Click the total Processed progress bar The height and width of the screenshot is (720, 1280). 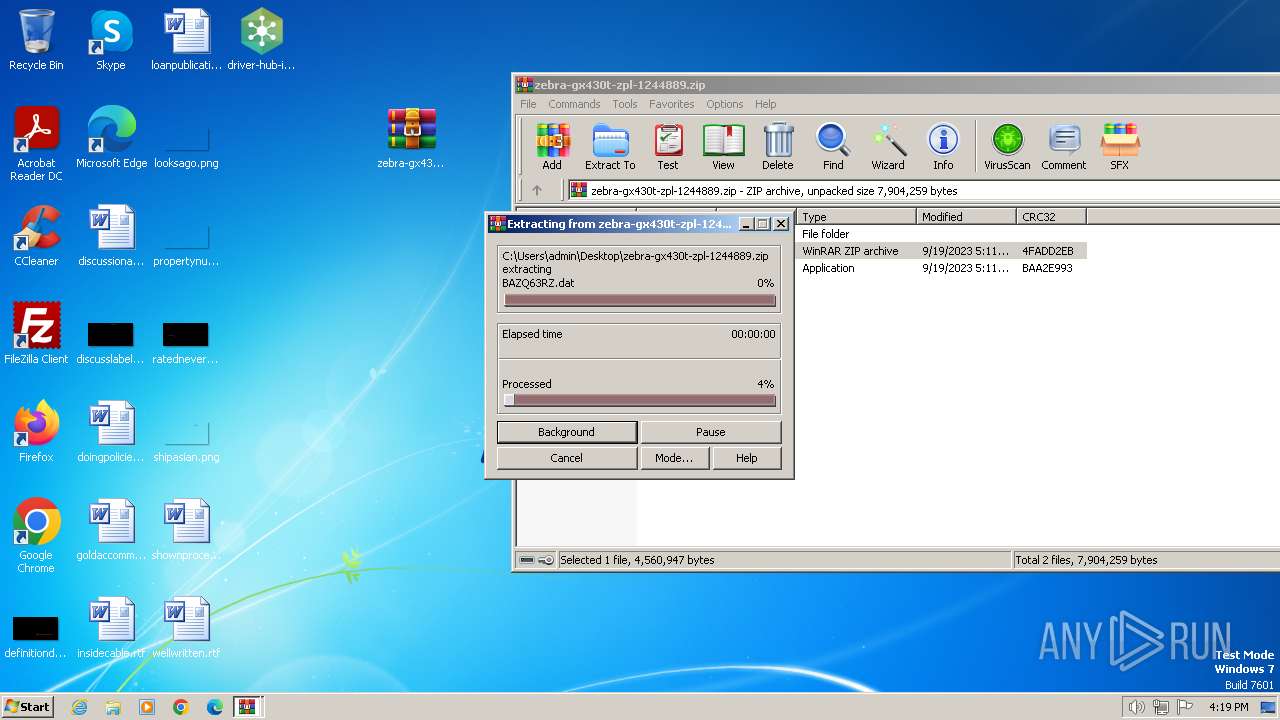(x=640, y=400)
